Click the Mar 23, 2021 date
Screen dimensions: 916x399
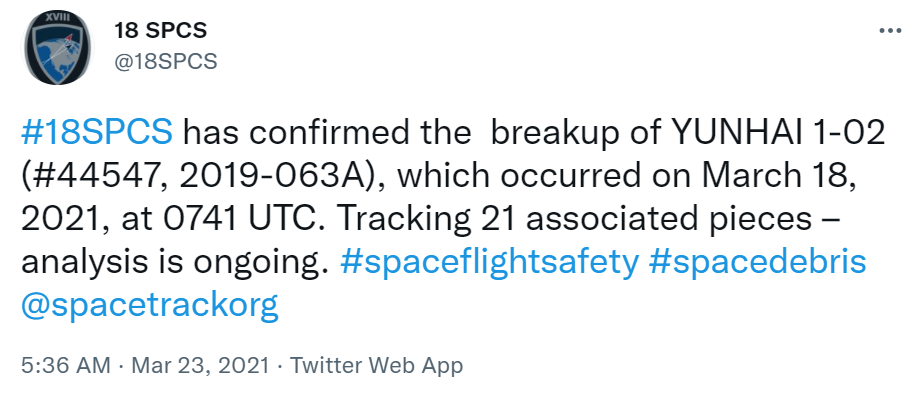pos(200,366)
